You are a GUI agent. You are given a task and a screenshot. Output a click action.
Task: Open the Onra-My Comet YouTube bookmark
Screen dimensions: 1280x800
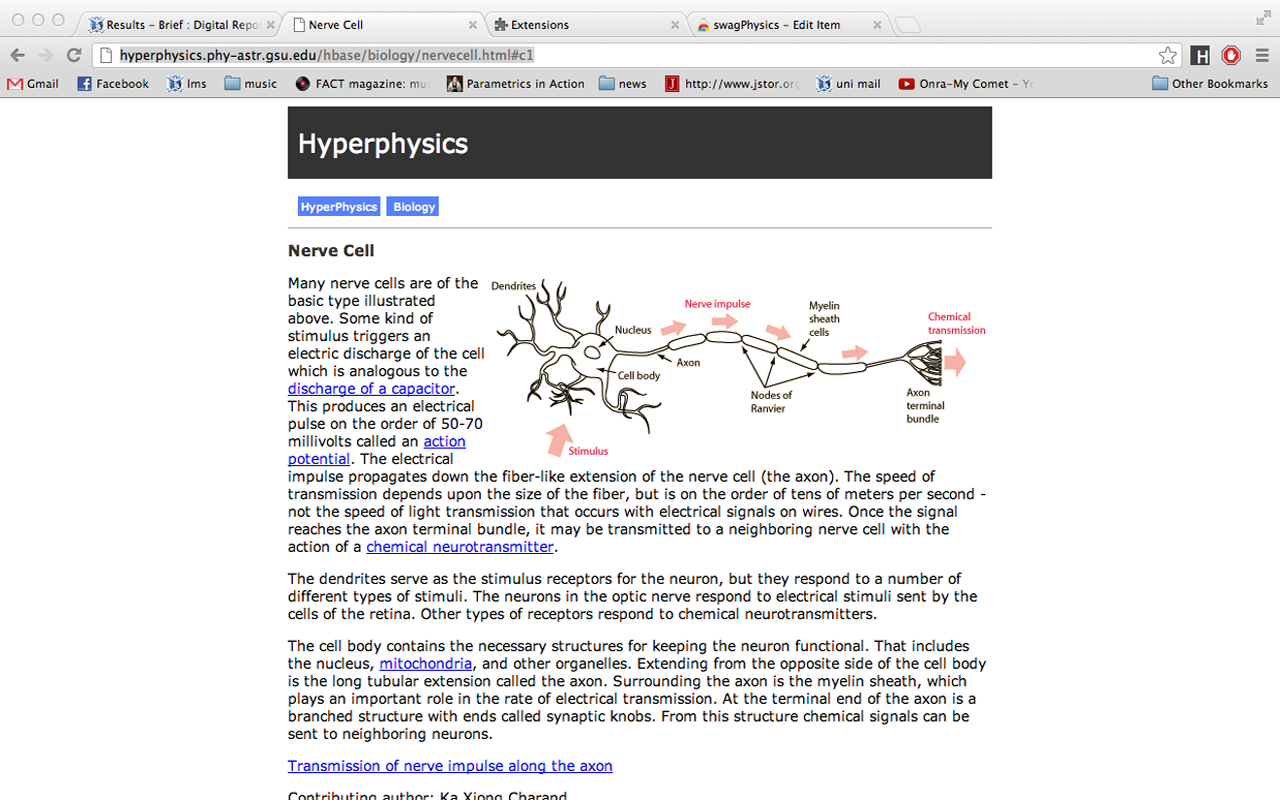pyautogui.click(x=966, y=84)
